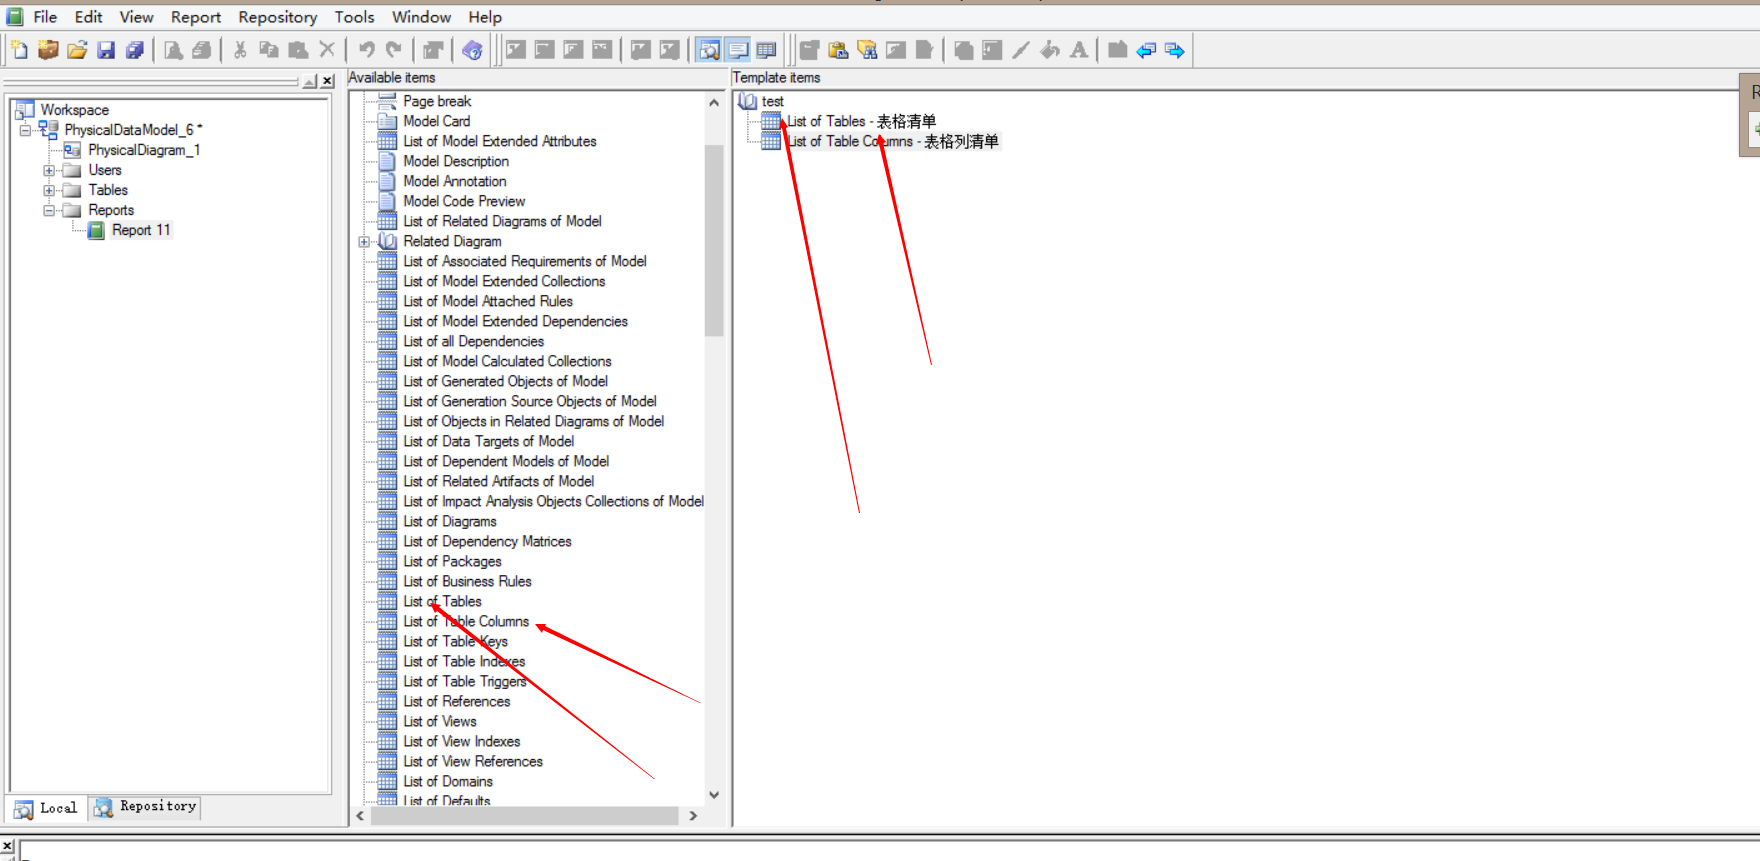This screenshot has width=1760, height=861.
Task: Select List of Tables in Available items
Action: coord(442,601)
